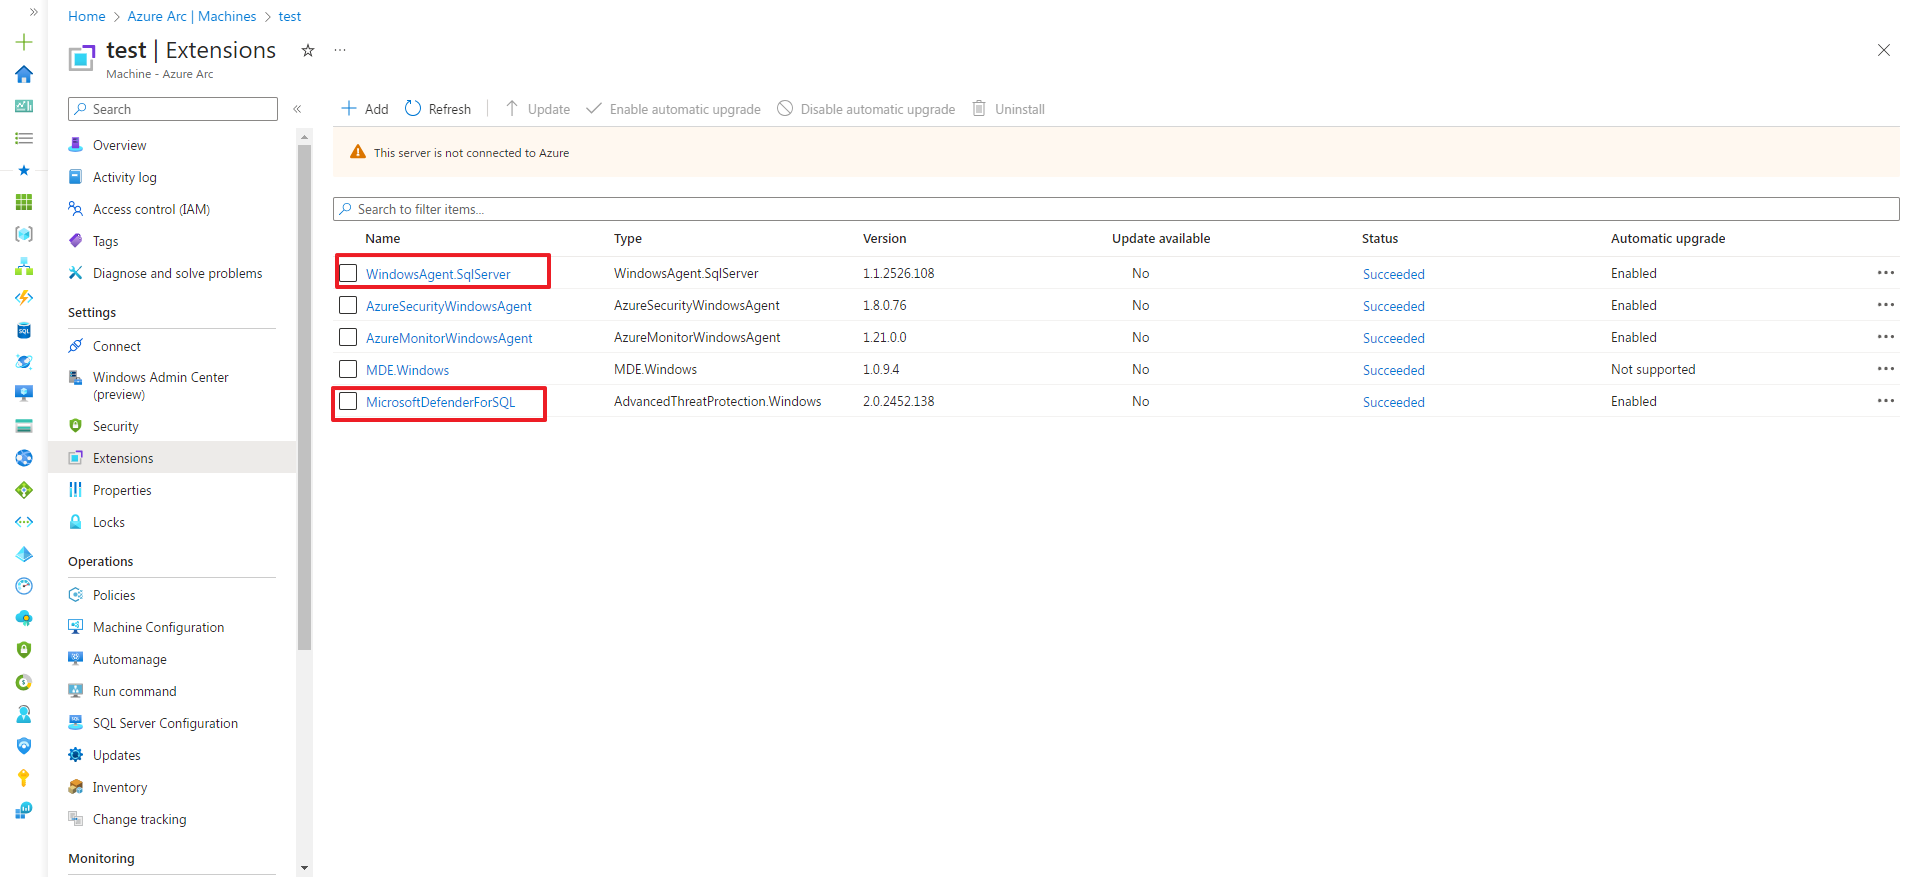Image resolution: width=1920 pixels, height=877 pixels.
Task: Open Azure Arc | Machines breadcrumb
Action: point(192,16)
